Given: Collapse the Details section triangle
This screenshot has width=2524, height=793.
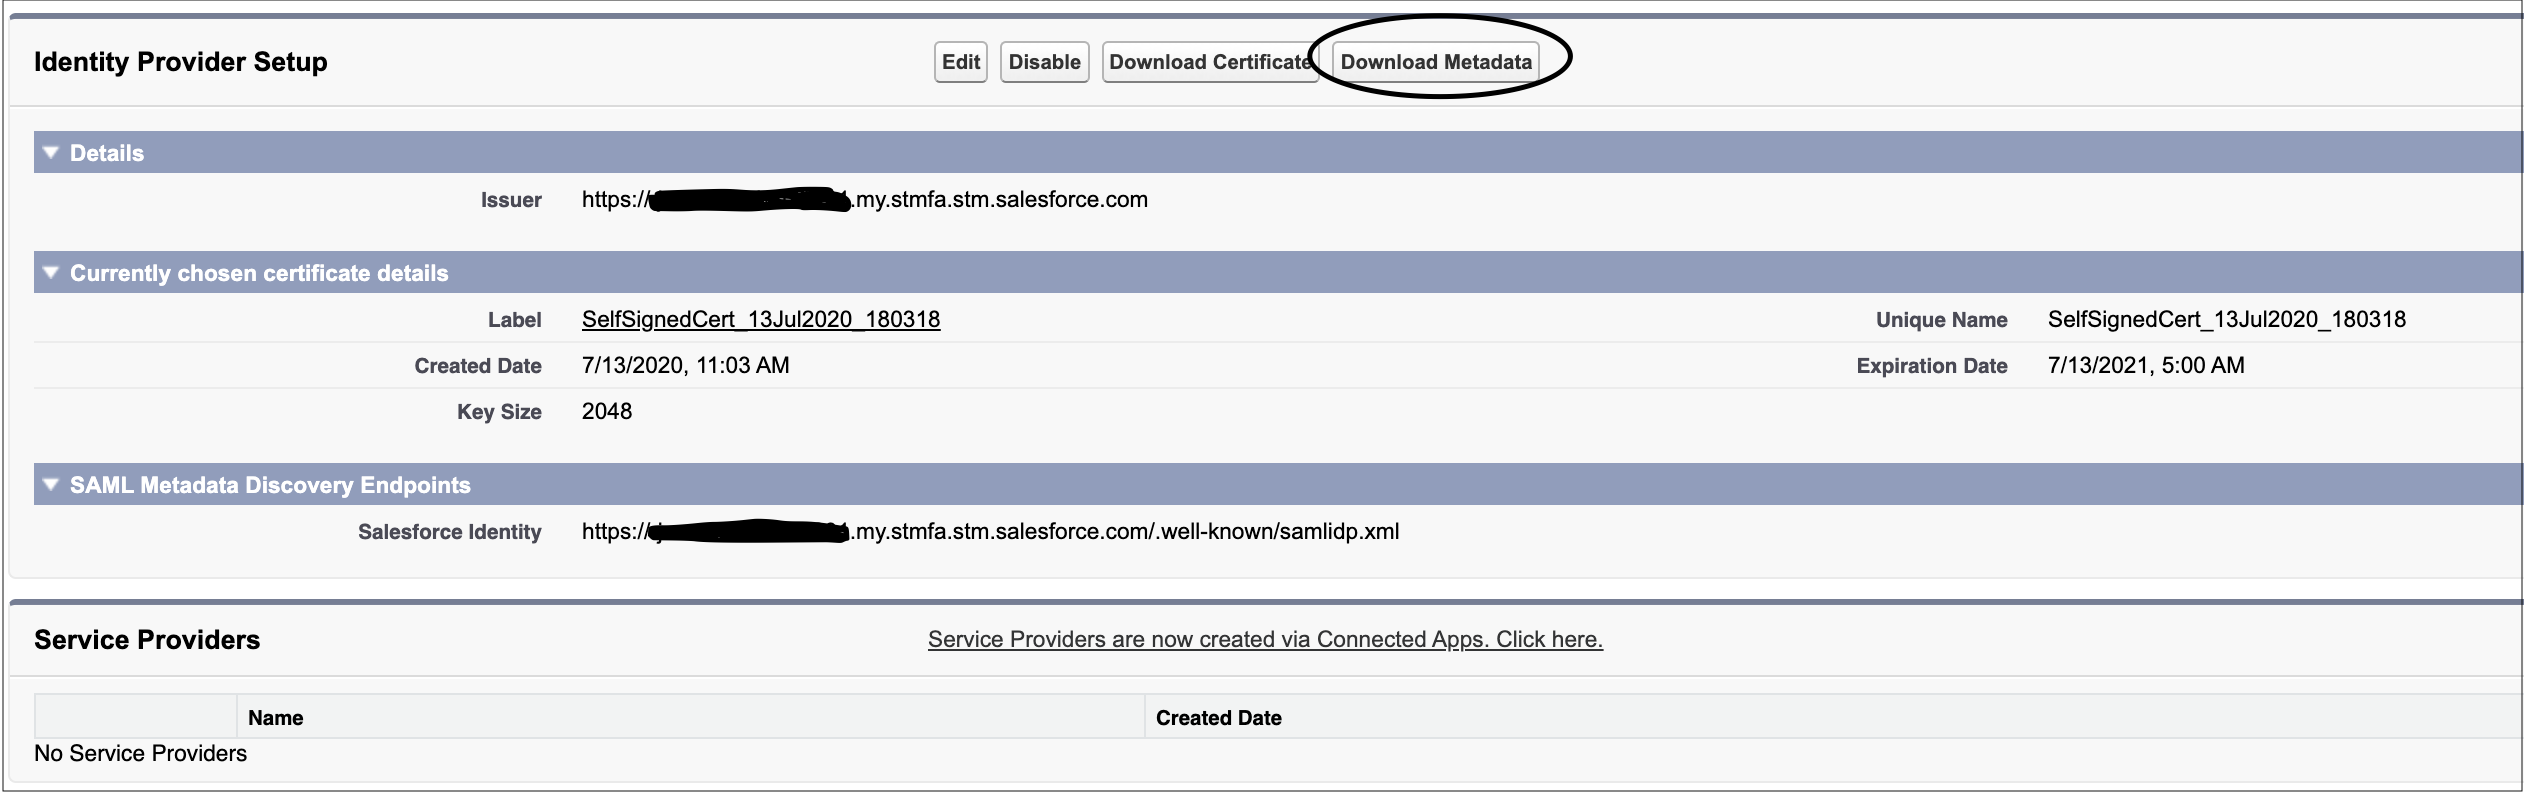Looking at the screenshot, I should [x=51, y=153].
